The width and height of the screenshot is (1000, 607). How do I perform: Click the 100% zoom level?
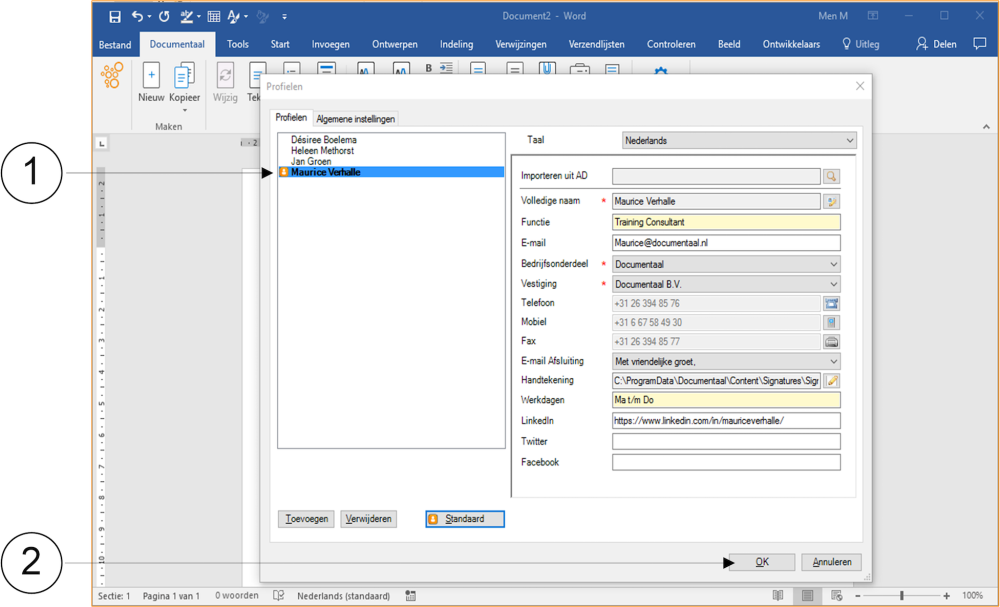coord(972,596)
